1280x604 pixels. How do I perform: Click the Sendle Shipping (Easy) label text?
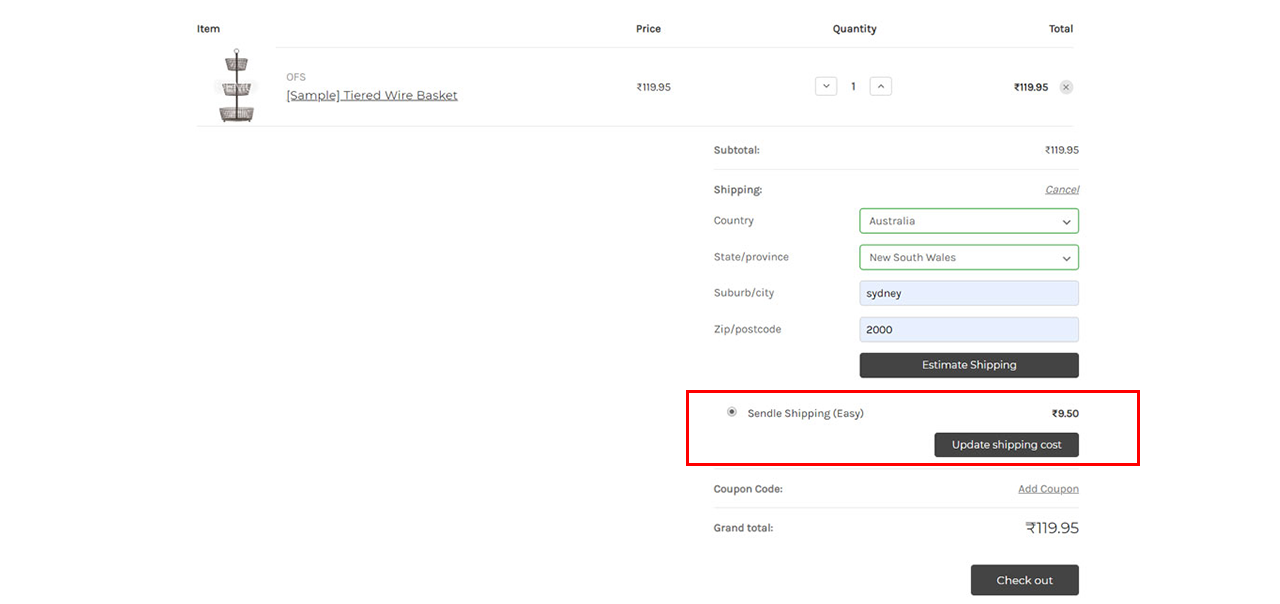tap(805, 414)
